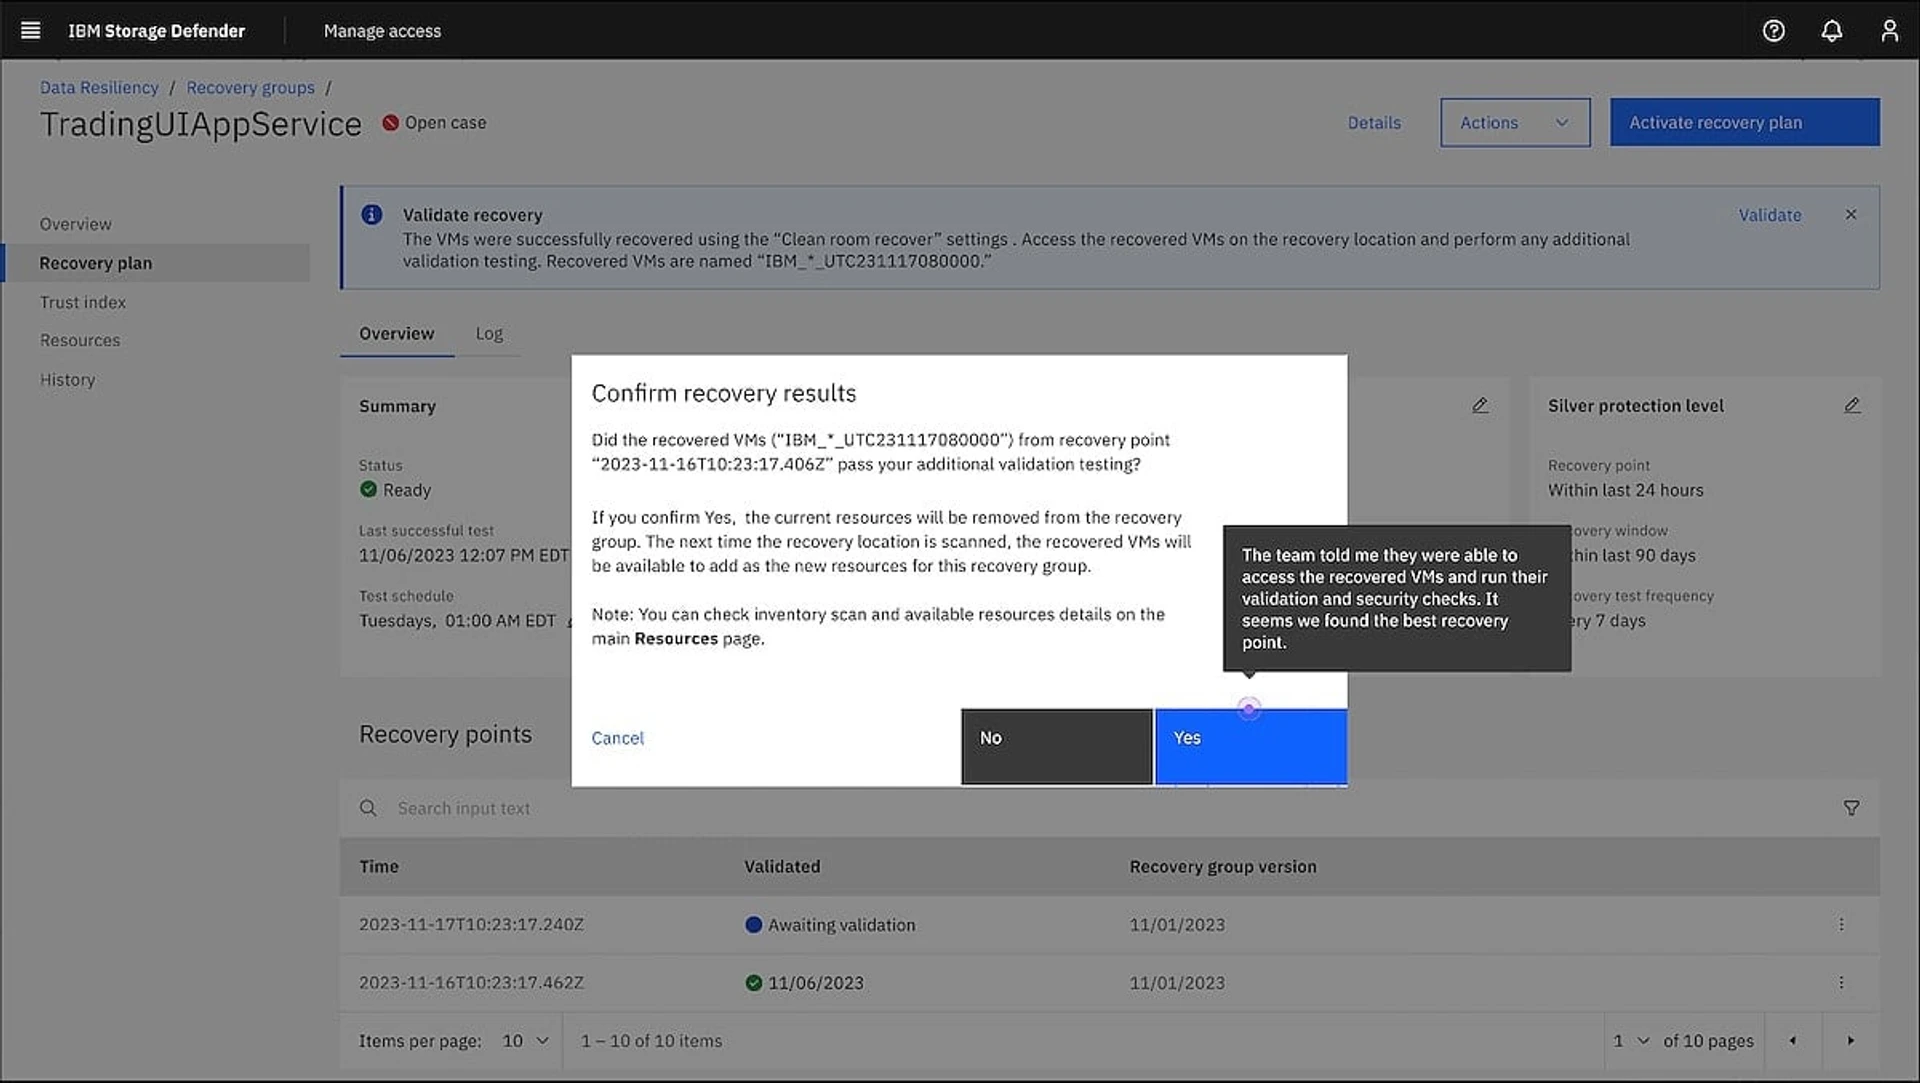This screenshot has height=1083, width=1920.
Task: Go to the next page arrow
Action: point(1851,1041)
